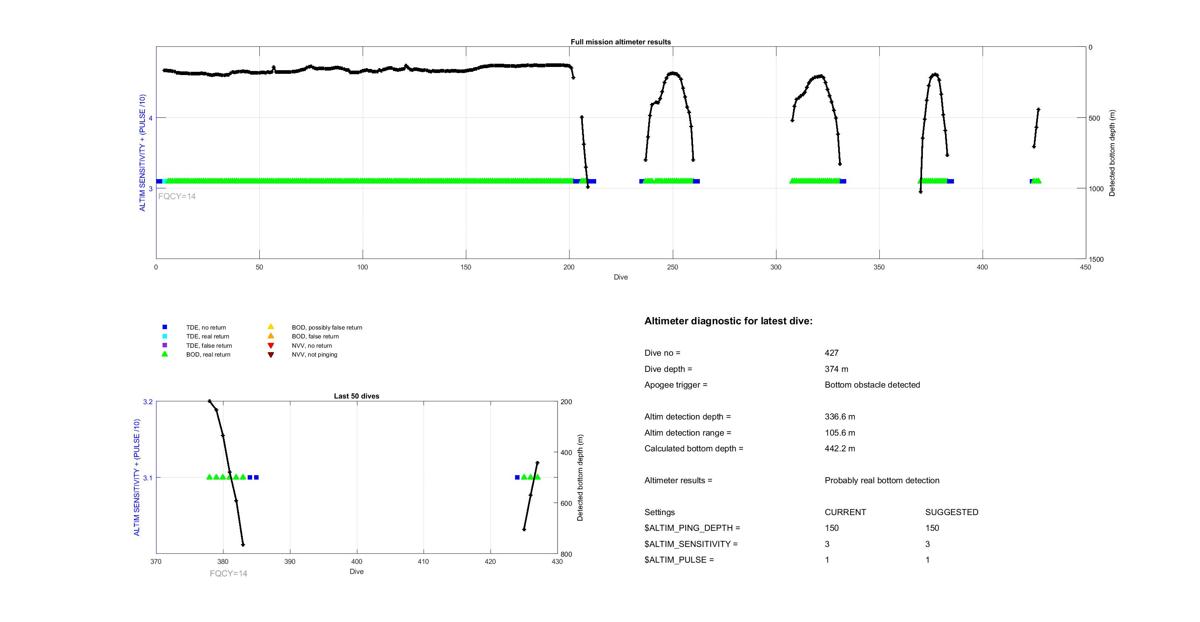Image resolution: width=1200 pixels, height=622 pixels.
Task: Click the 'Apogee trigger =' label
Action: (676, 385)
